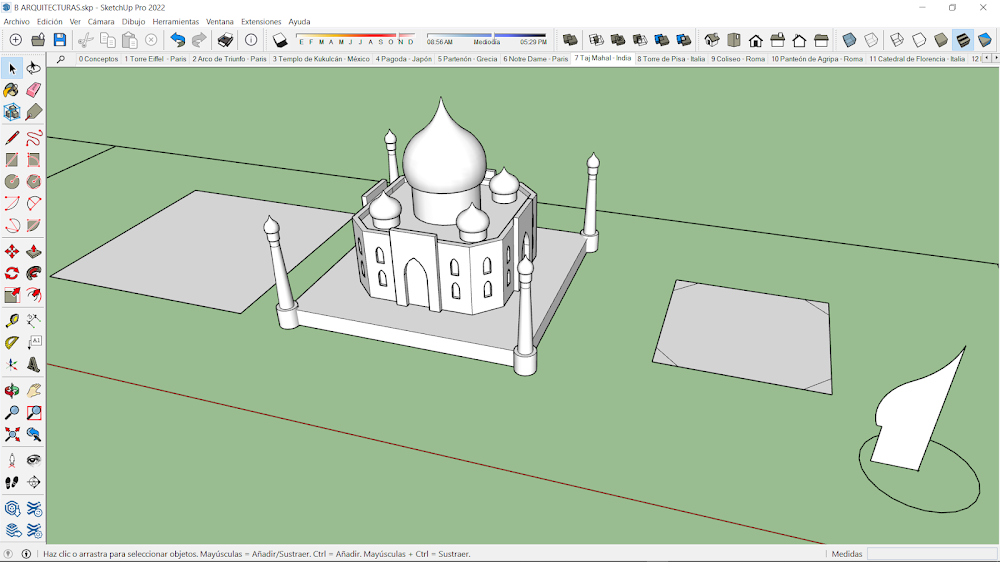Screen dimensions: 1000x562
Task: Select the Rectangle tool
Action: pos(12,159)
